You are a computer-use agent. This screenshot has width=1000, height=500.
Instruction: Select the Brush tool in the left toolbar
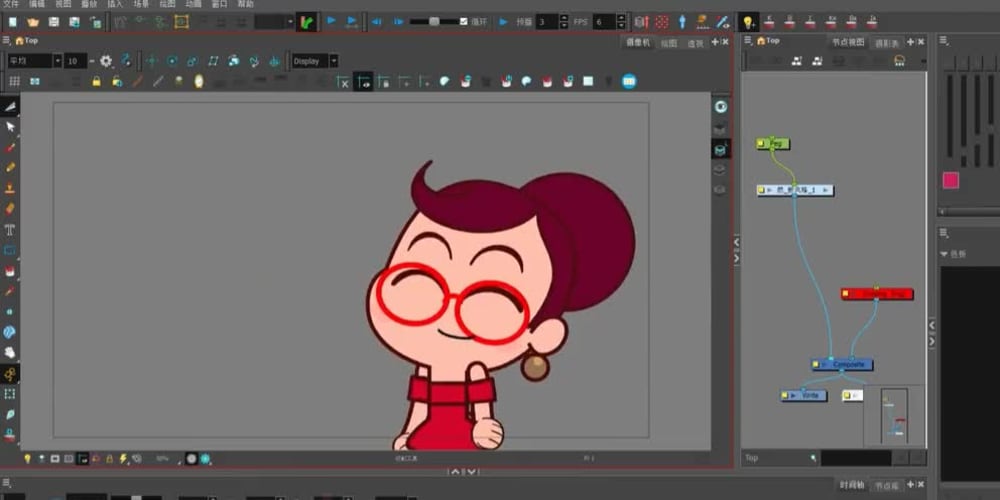click(x=10, y=147)
